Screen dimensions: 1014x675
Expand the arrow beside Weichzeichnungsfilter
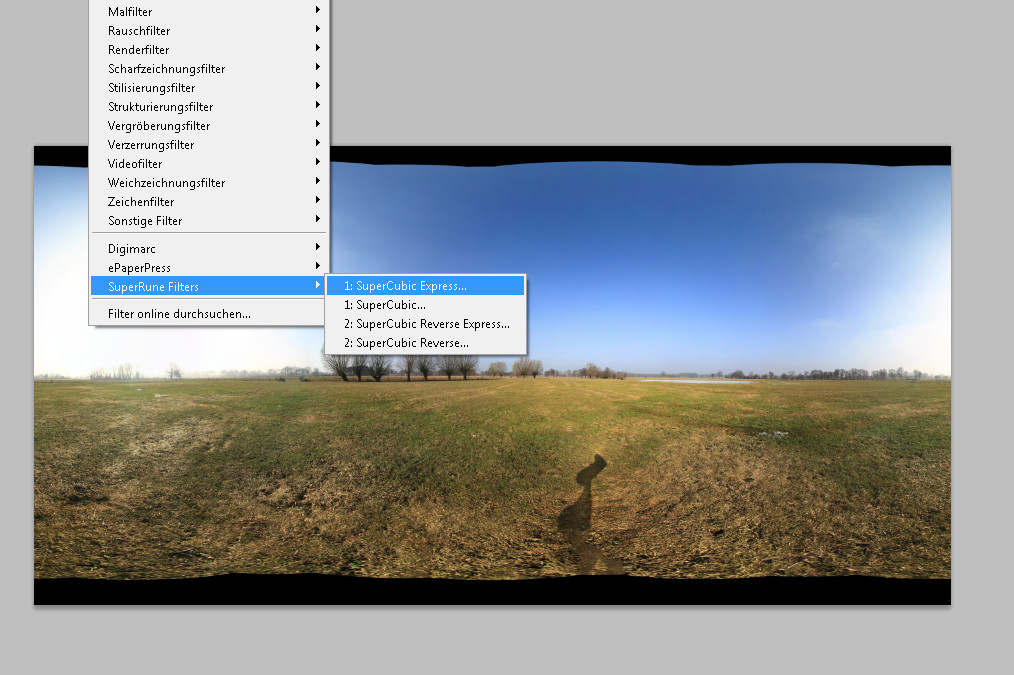point(318,182)
